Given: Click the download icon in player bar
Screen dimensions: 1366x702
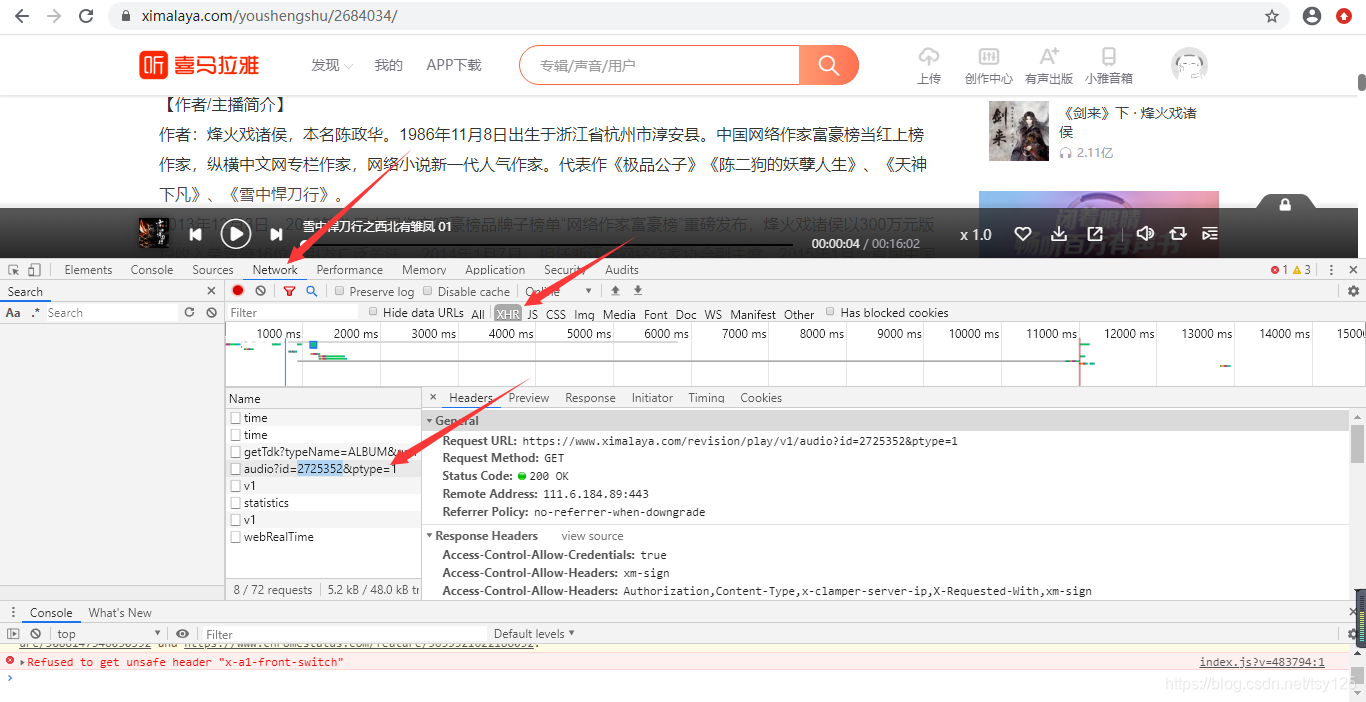Looking at the screenshot, I should tap(1060, 234).
